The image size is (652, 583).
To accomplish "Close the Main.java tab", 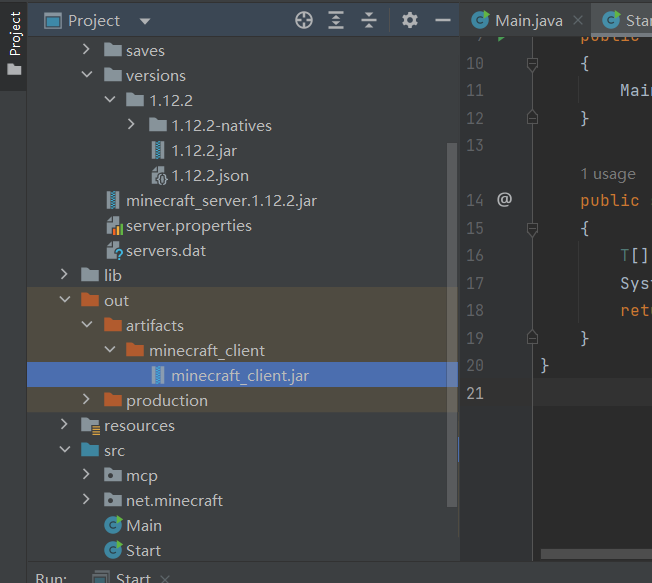I will tap(578, 20).
